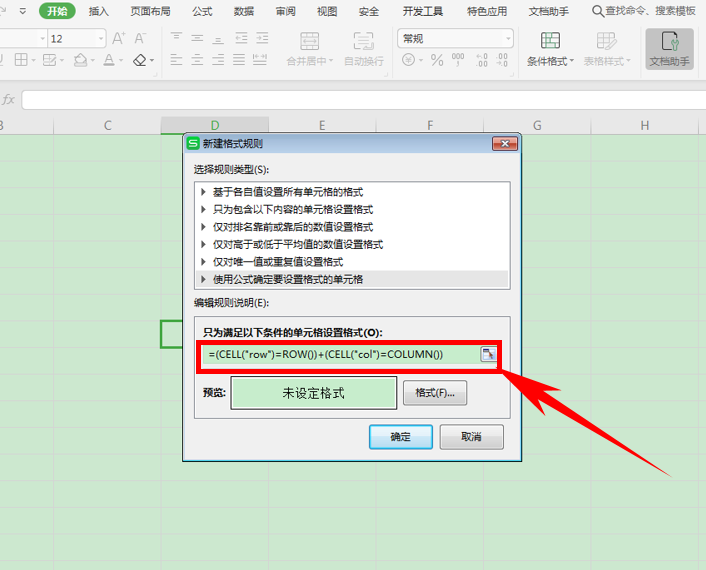This screenshot has width=706, height=570.
Task: Select rule 只为包含以下内容的单元格设置格式
Action: (352, 210)
